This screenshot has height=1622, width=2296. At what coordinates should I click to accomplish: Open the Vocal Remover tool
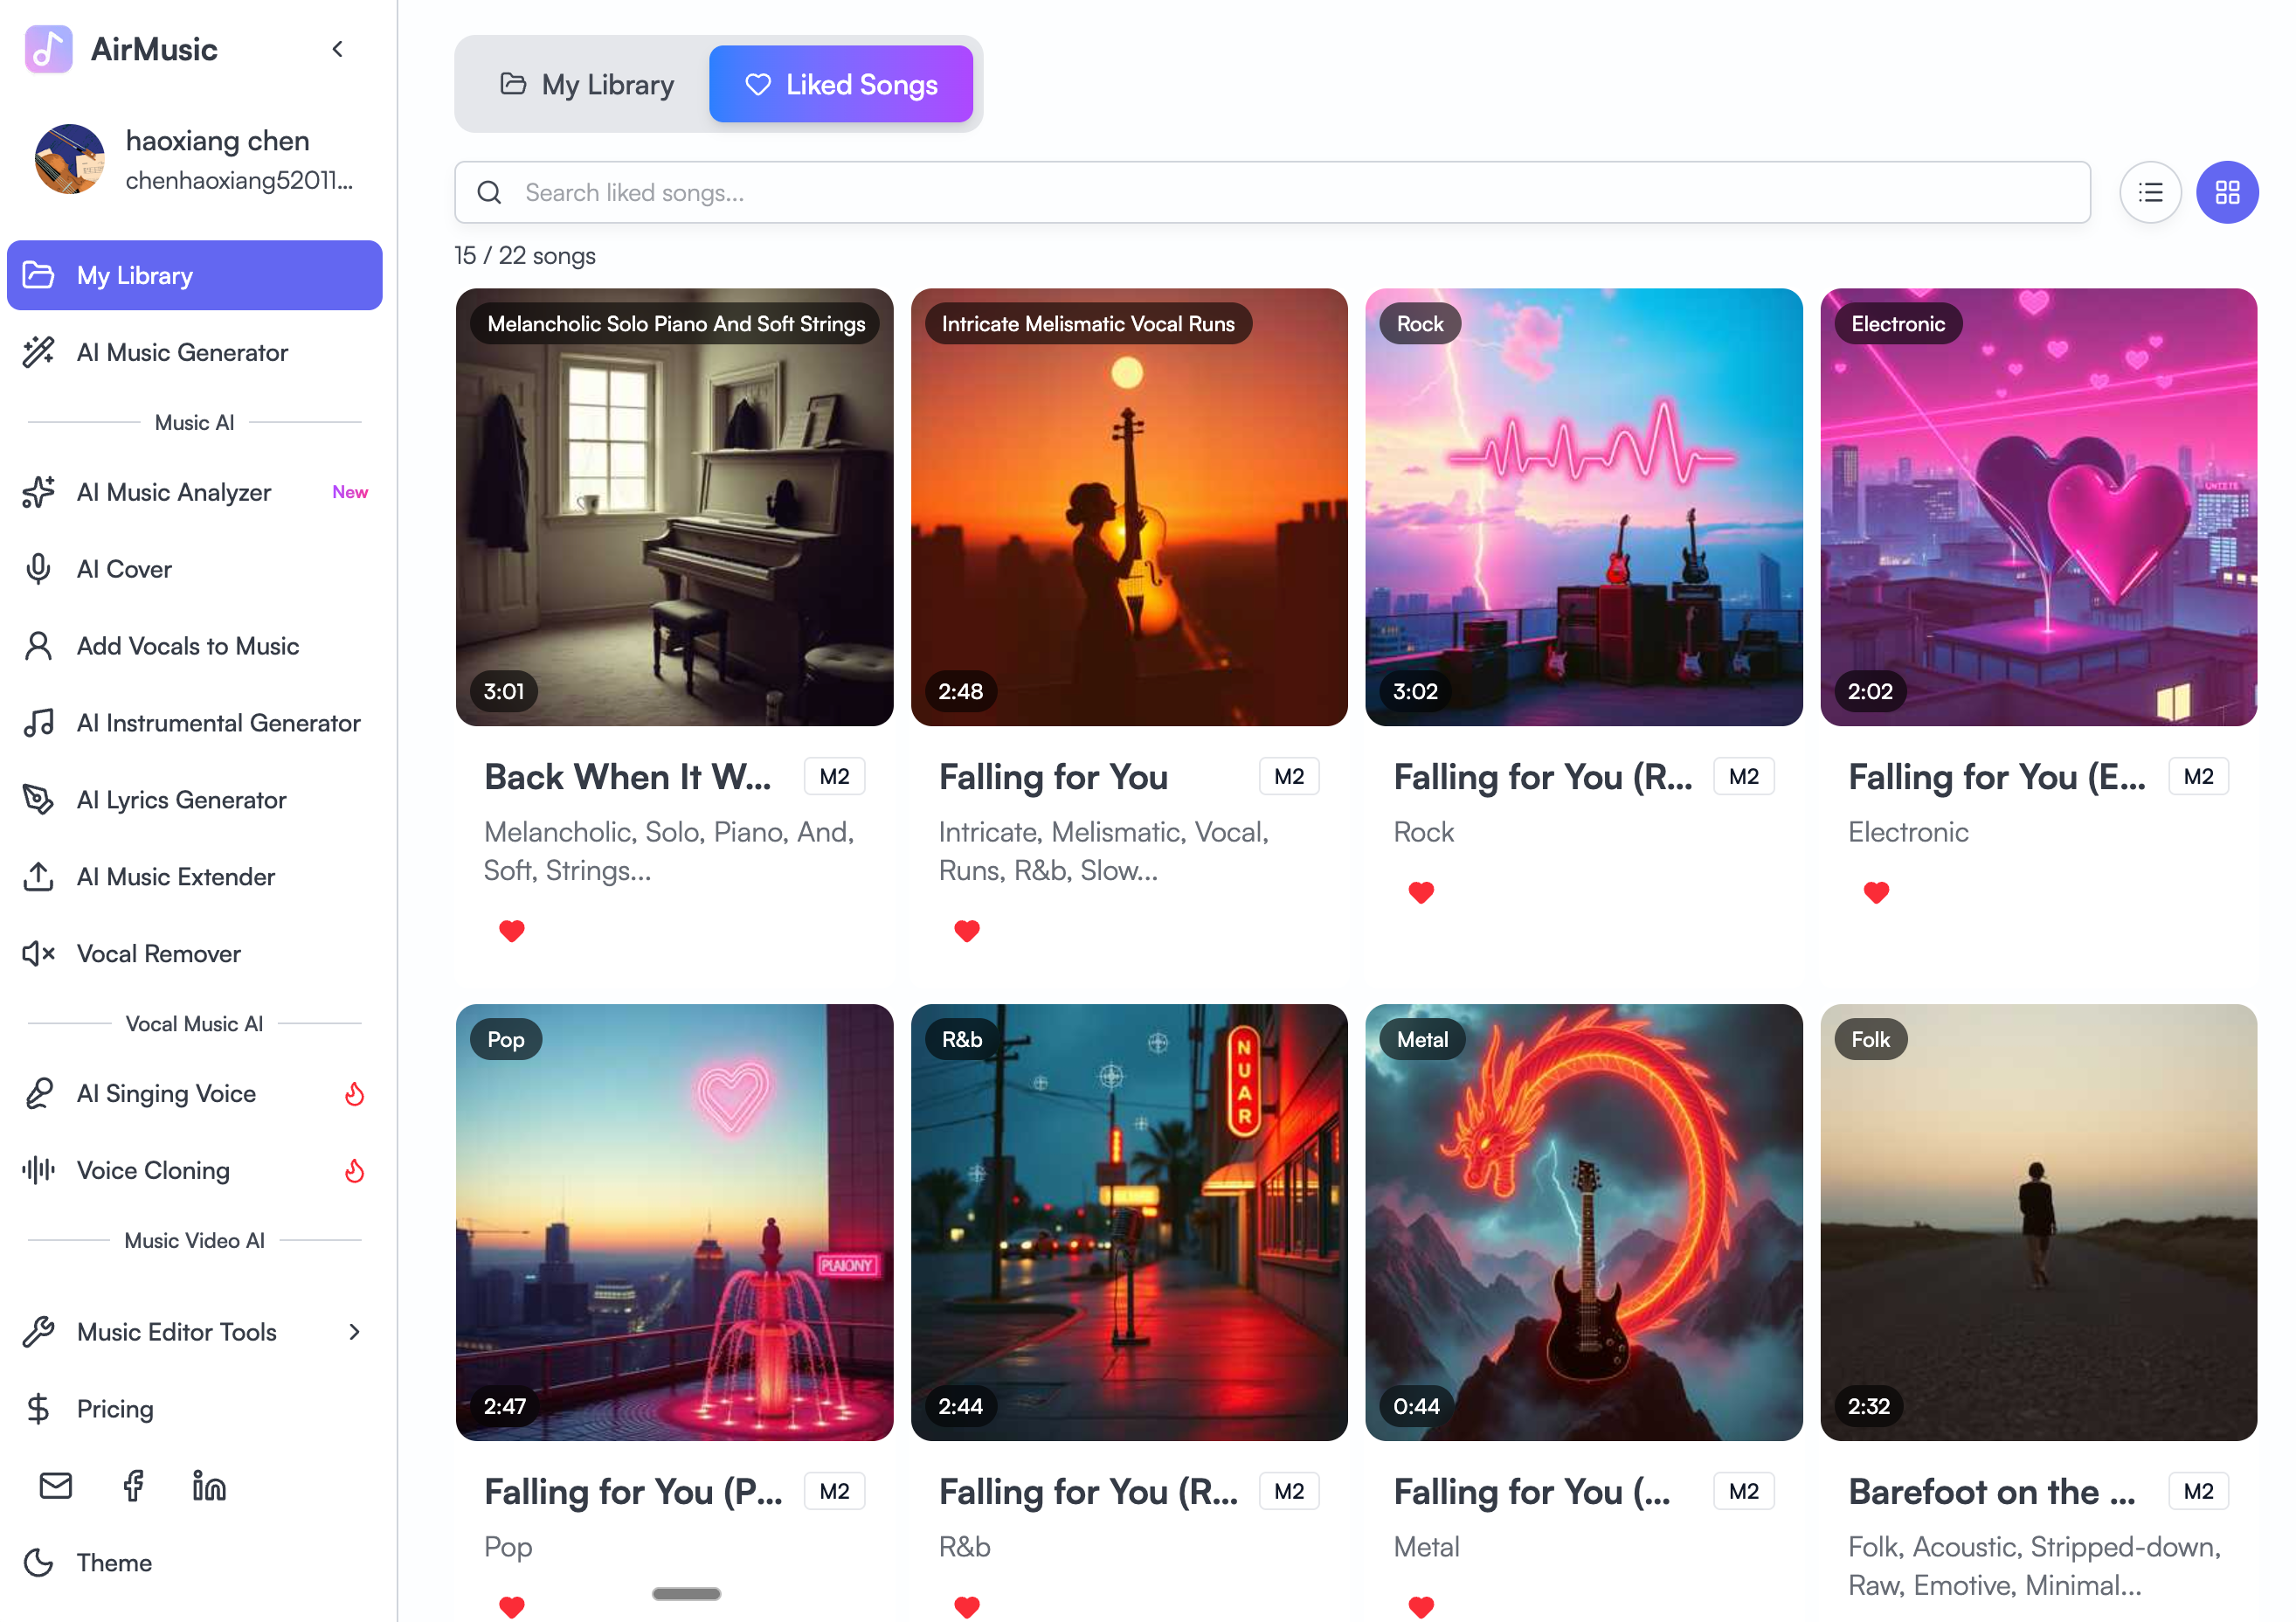coord(159,953)
